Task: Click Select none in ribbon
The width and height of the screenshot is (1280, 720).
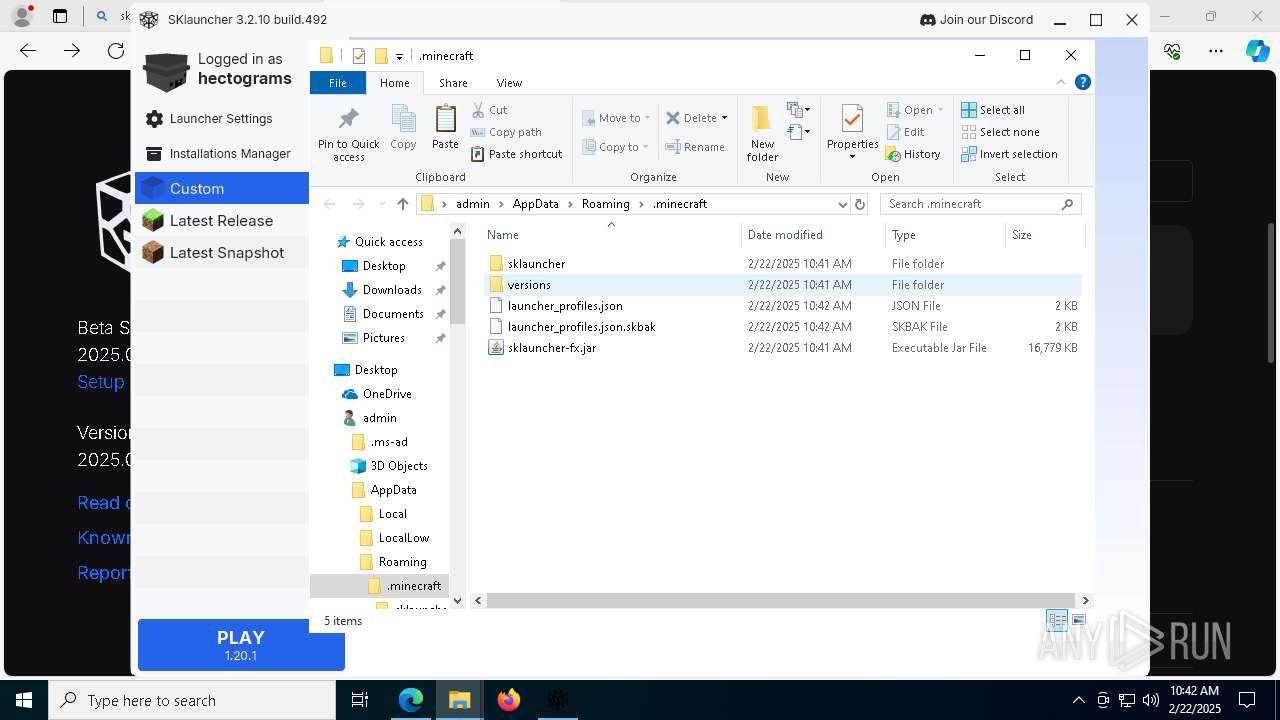Action: point(1000,132)
